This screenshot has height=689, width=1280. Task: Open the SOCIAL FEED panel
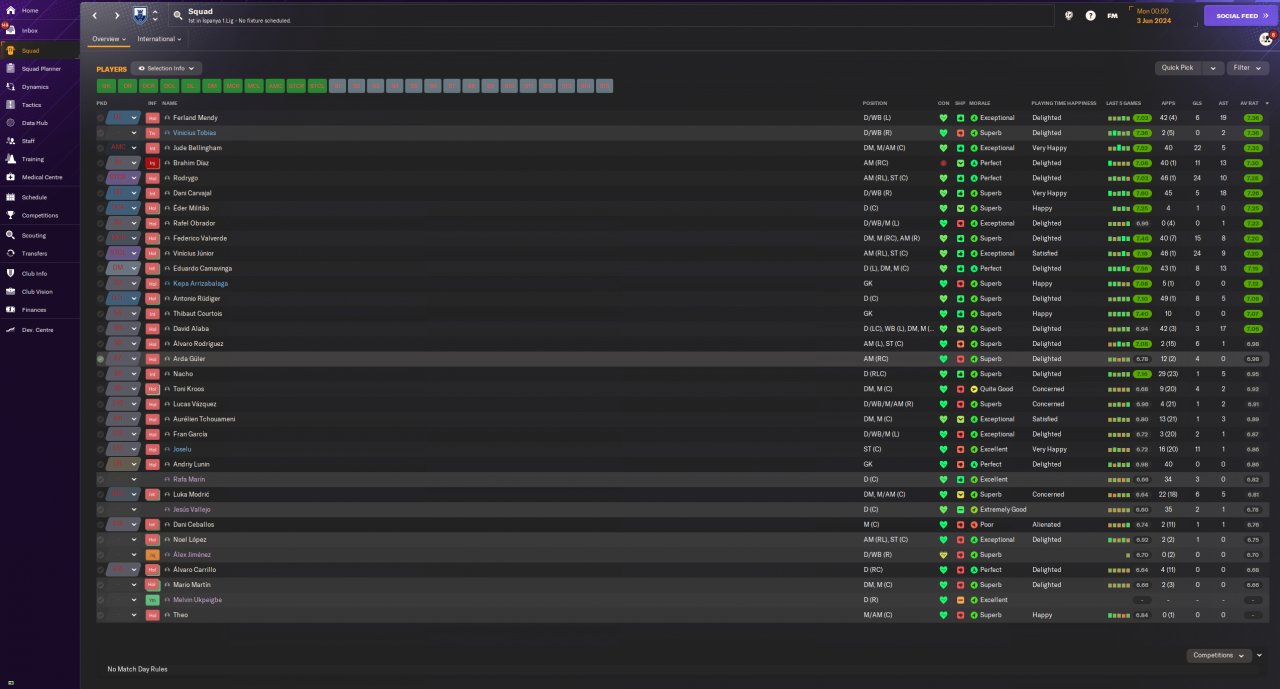pyautogui.click(x=1241, y=16)
